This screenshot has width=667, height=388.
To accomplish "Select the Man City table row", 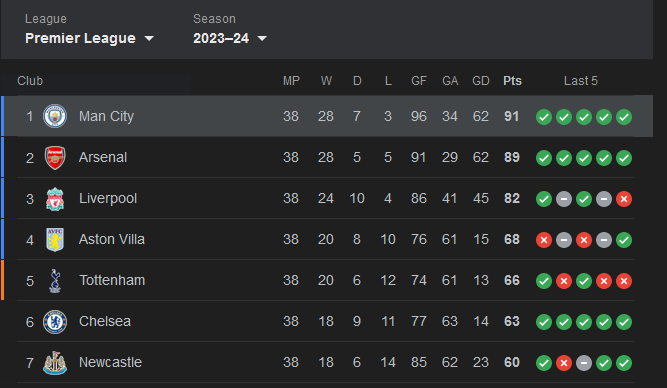I will [327, 116].
